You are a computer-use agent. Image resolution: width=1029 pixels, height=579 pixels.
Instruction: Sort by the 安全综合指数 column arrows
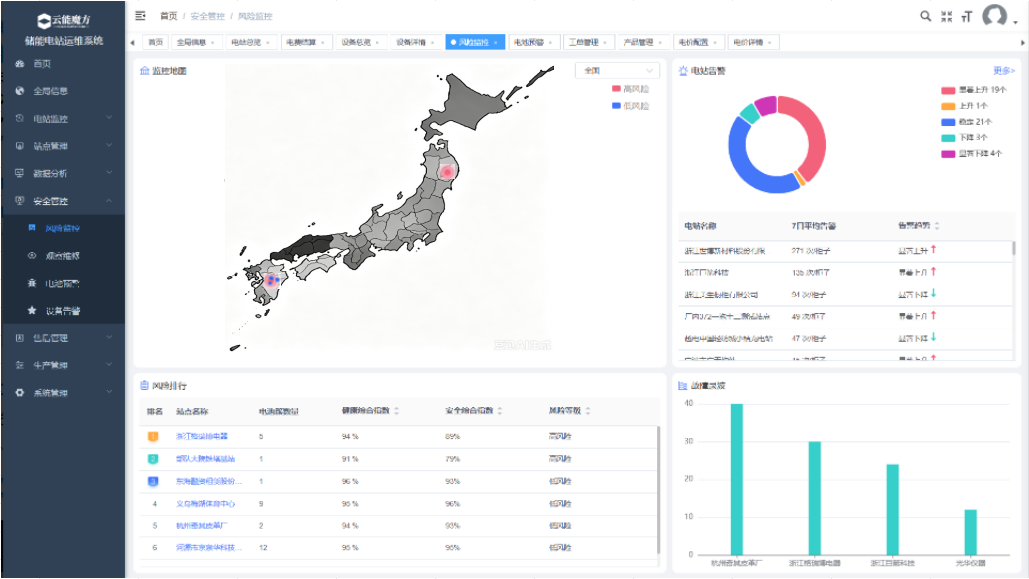coord(500,411)
